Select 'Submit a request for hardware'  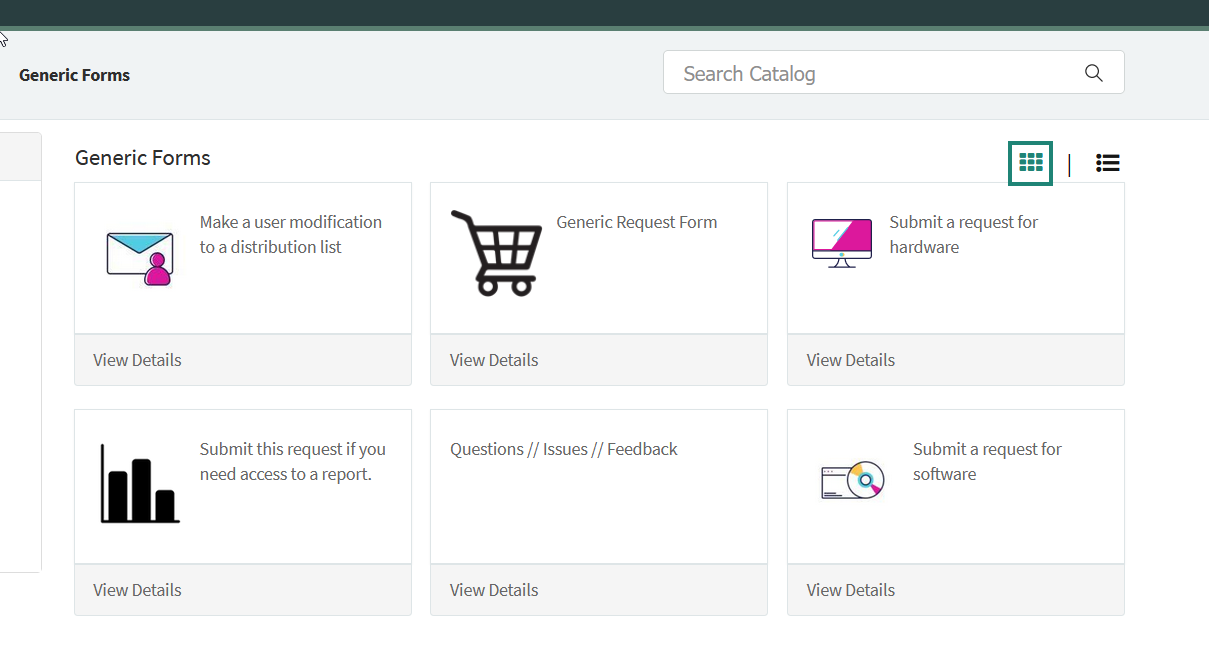tap(963, 234)
